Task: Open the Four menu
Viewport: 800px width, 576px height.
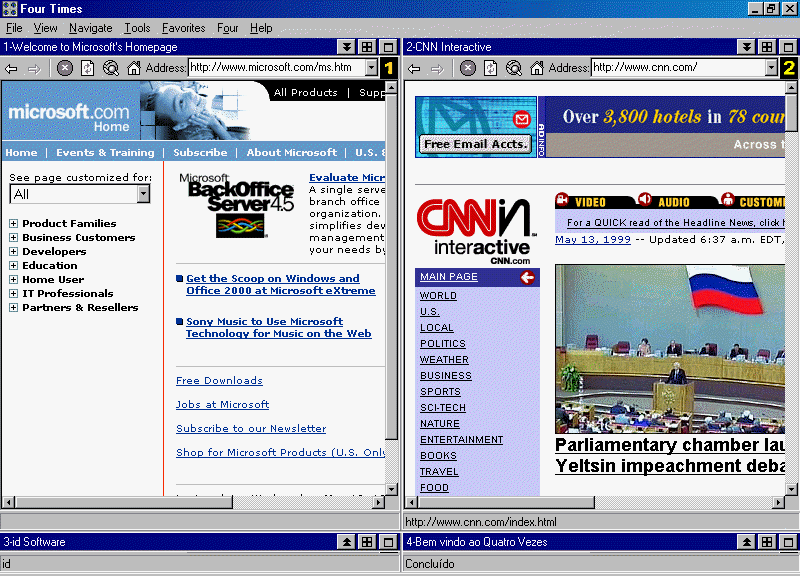Action: click(x=228, y=28)
